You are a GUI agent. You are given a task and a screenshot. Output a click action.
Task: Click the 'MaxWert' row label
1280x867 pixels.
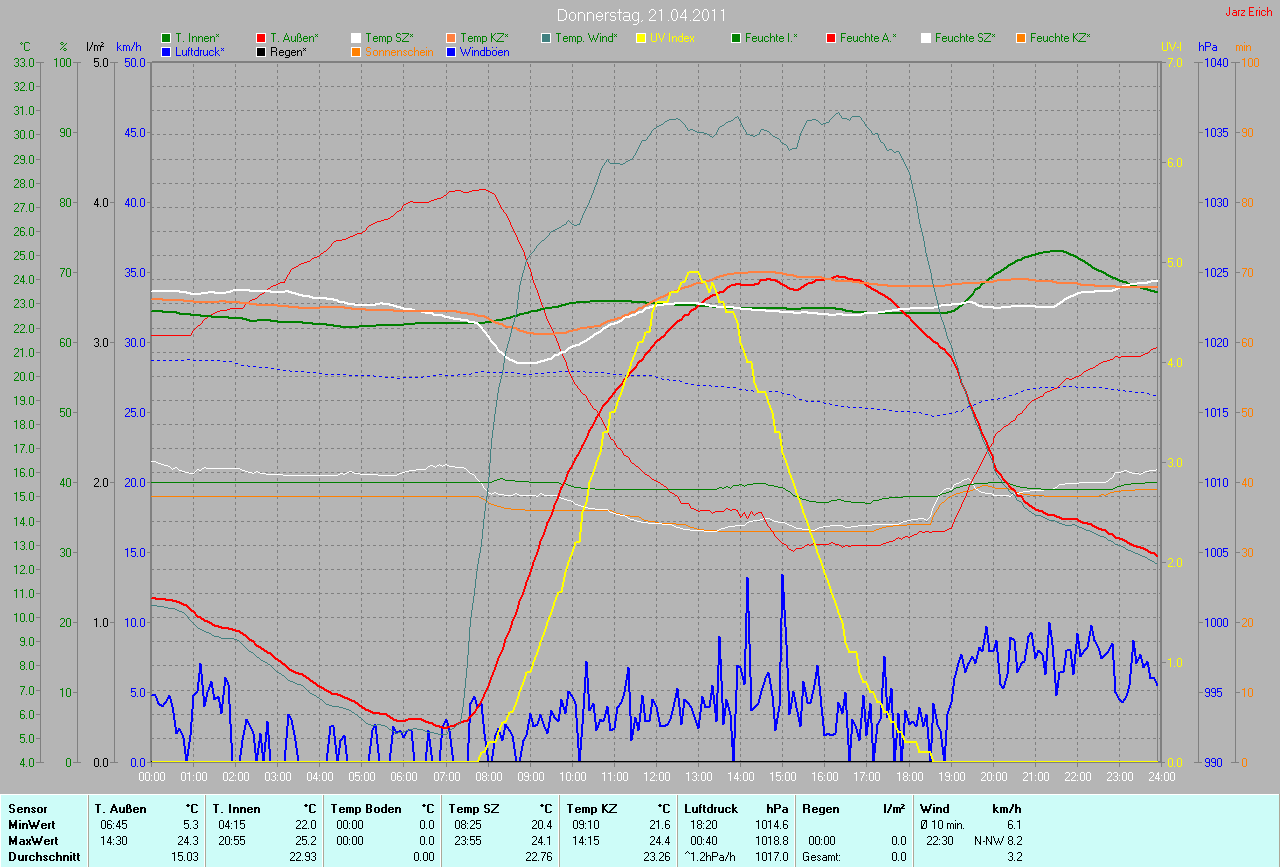pos(31,840)
